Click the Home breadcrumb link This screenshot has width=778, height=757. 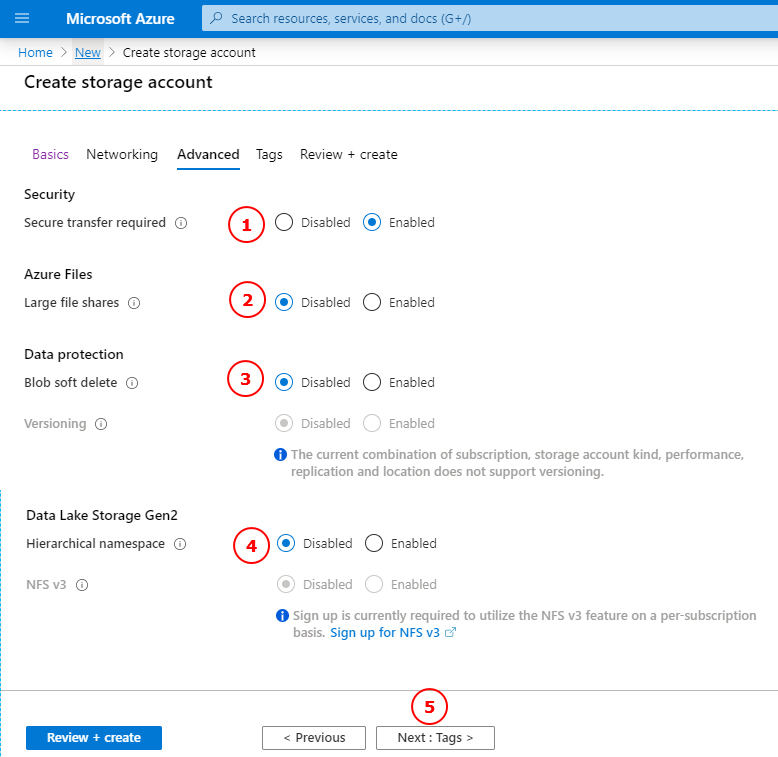click(35, 52)
